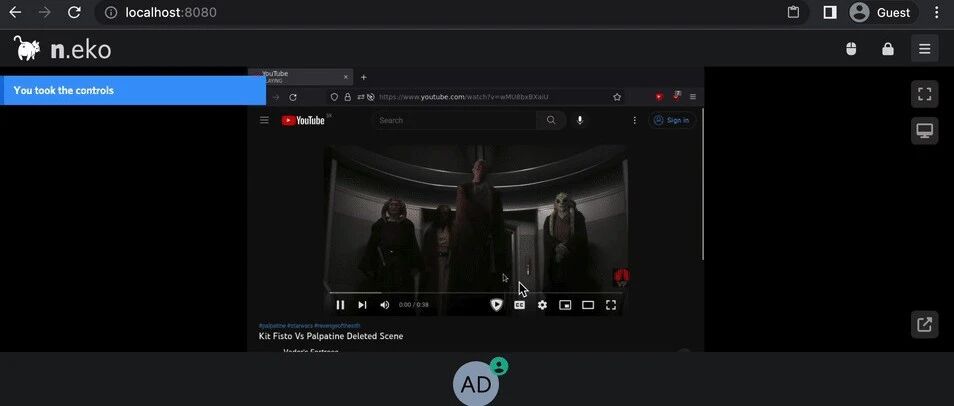Mute the video volume
The image size is (954, 406).
(x=385, y=305)
